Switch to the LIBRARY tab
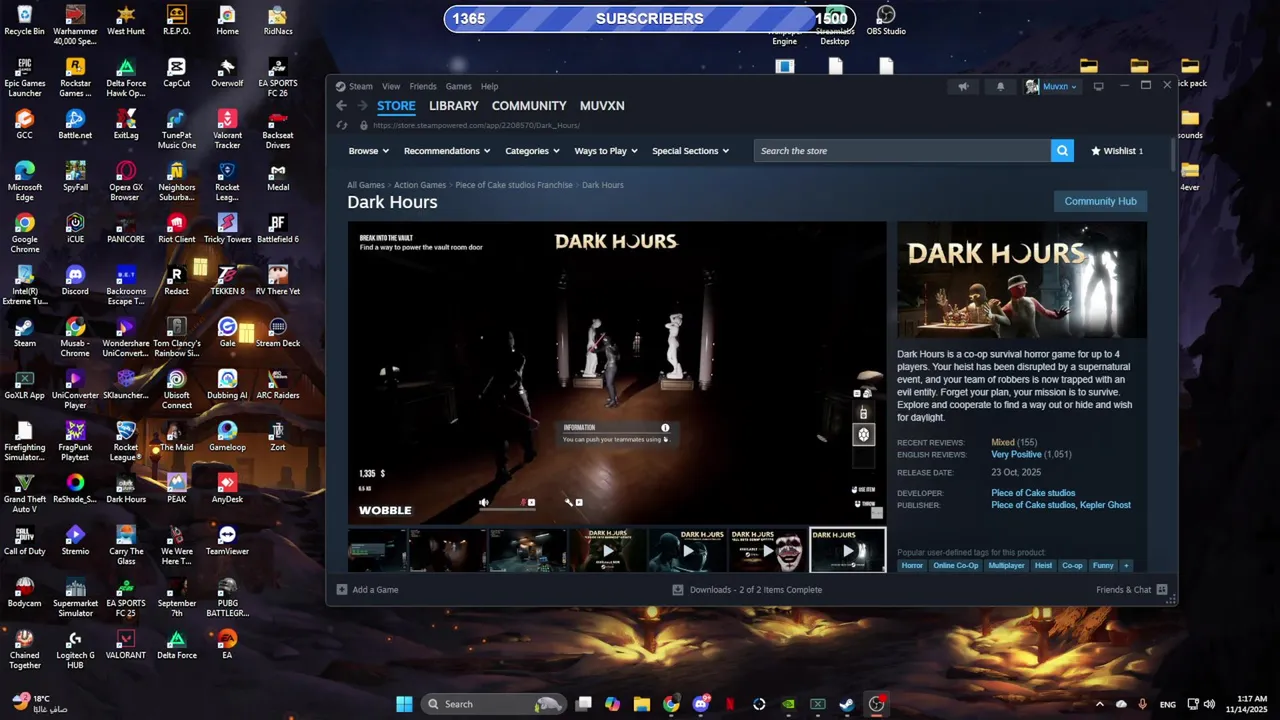This screenshot has height=720, width=1280. click(454, 105)
